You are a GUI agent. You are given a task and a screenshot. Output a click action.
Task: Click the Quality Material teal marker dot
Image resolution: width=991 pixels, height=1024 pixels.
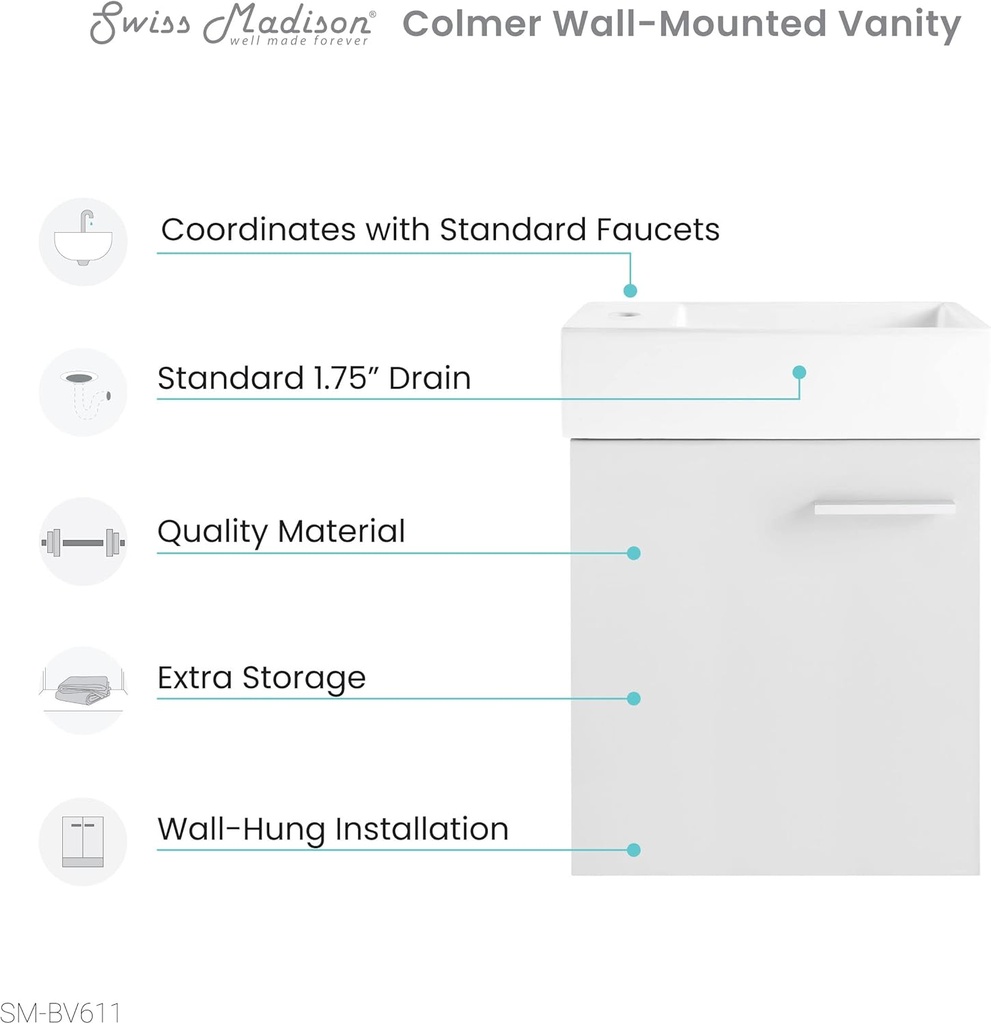click(x=633, y=552)
